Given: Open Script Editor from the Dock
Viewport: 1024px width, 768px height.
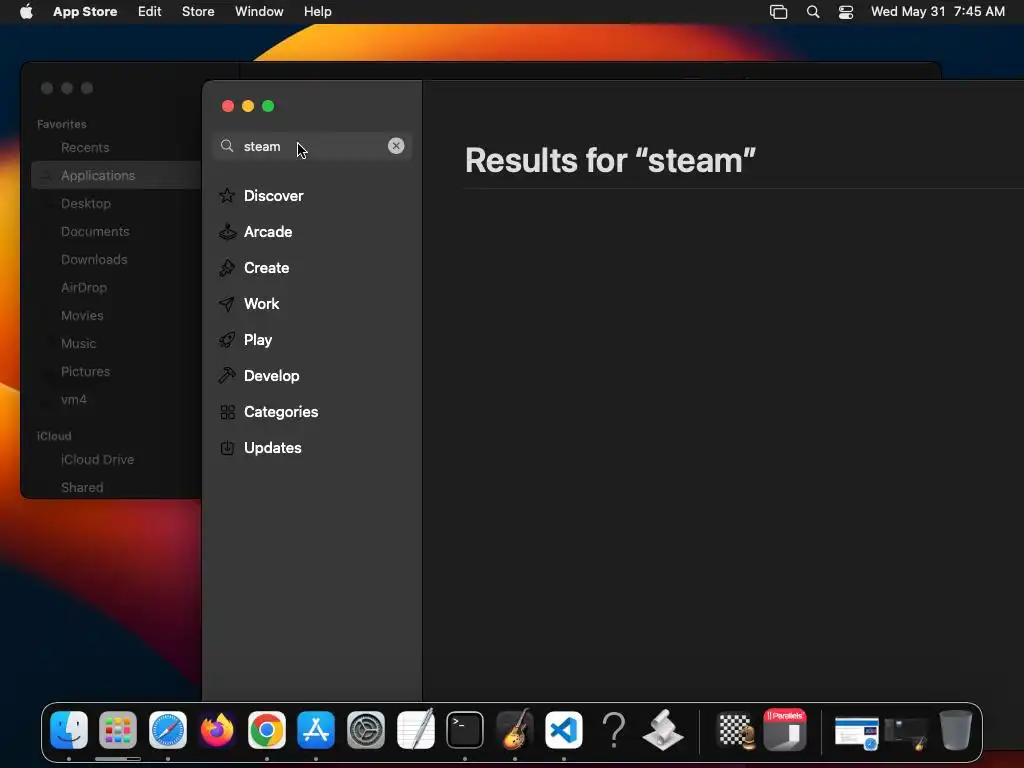Looking at the screenshot, I should tap(663, 730).
